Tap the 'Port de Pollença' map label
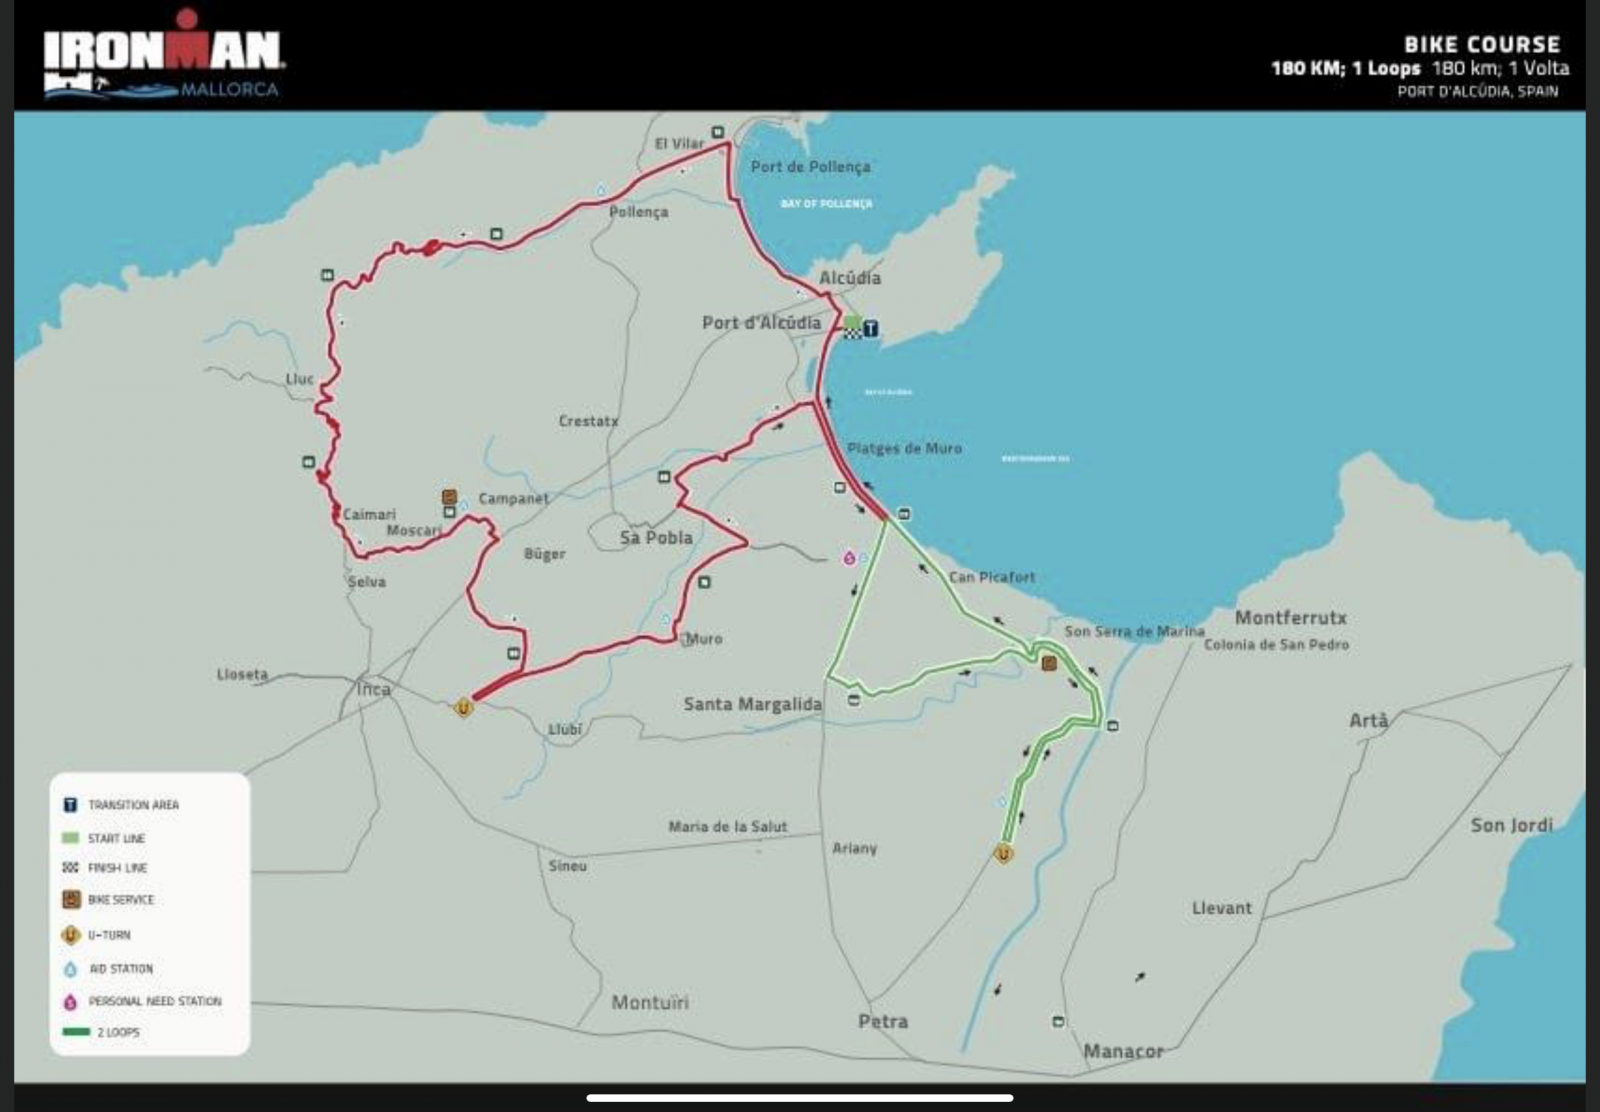Image resolution: width=1600 pixels, height=1112 pixels. (x=811, y=167)
